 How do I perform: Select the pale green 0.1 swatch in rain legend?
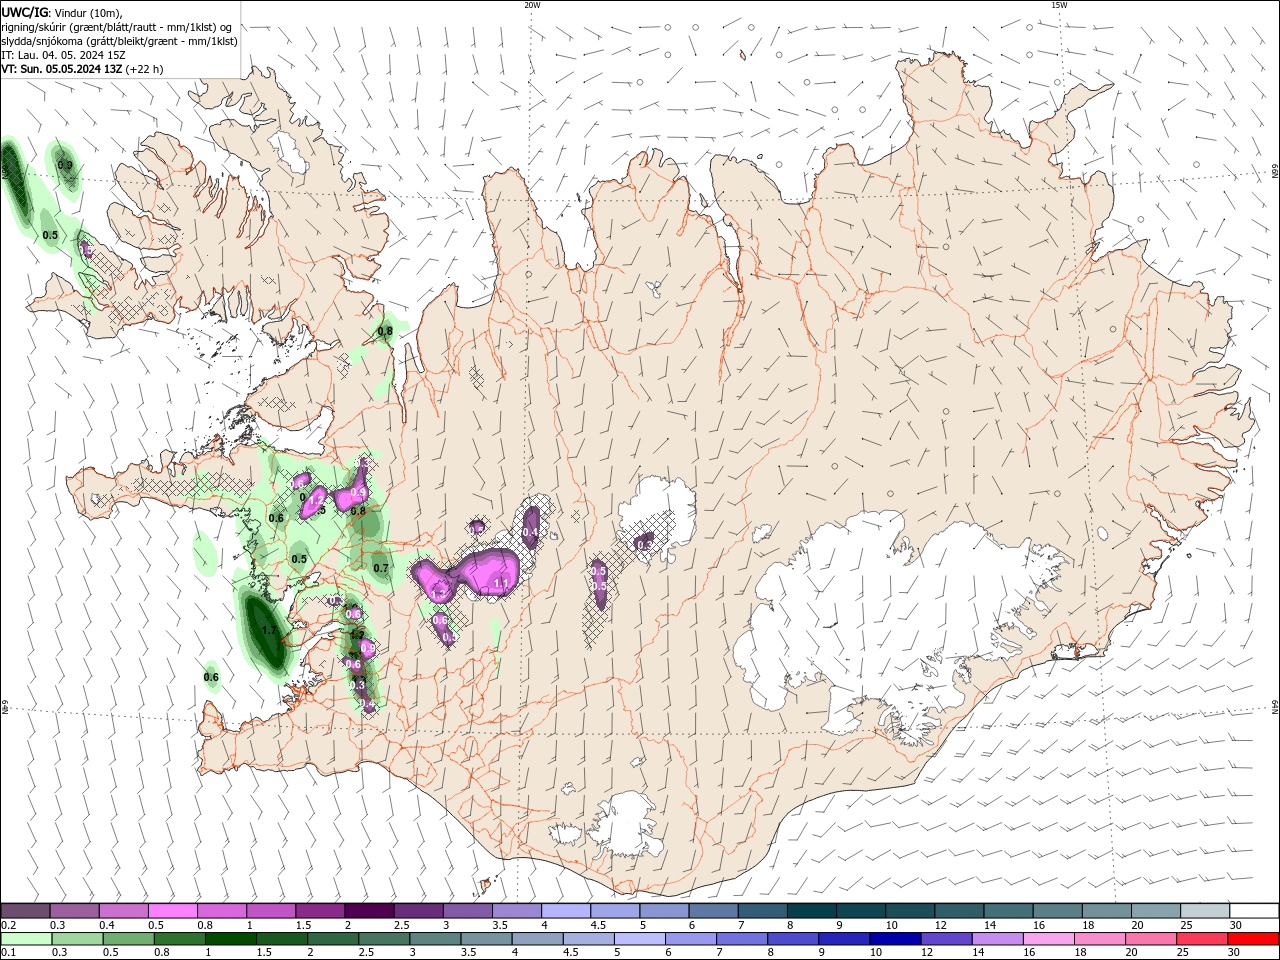25,939
